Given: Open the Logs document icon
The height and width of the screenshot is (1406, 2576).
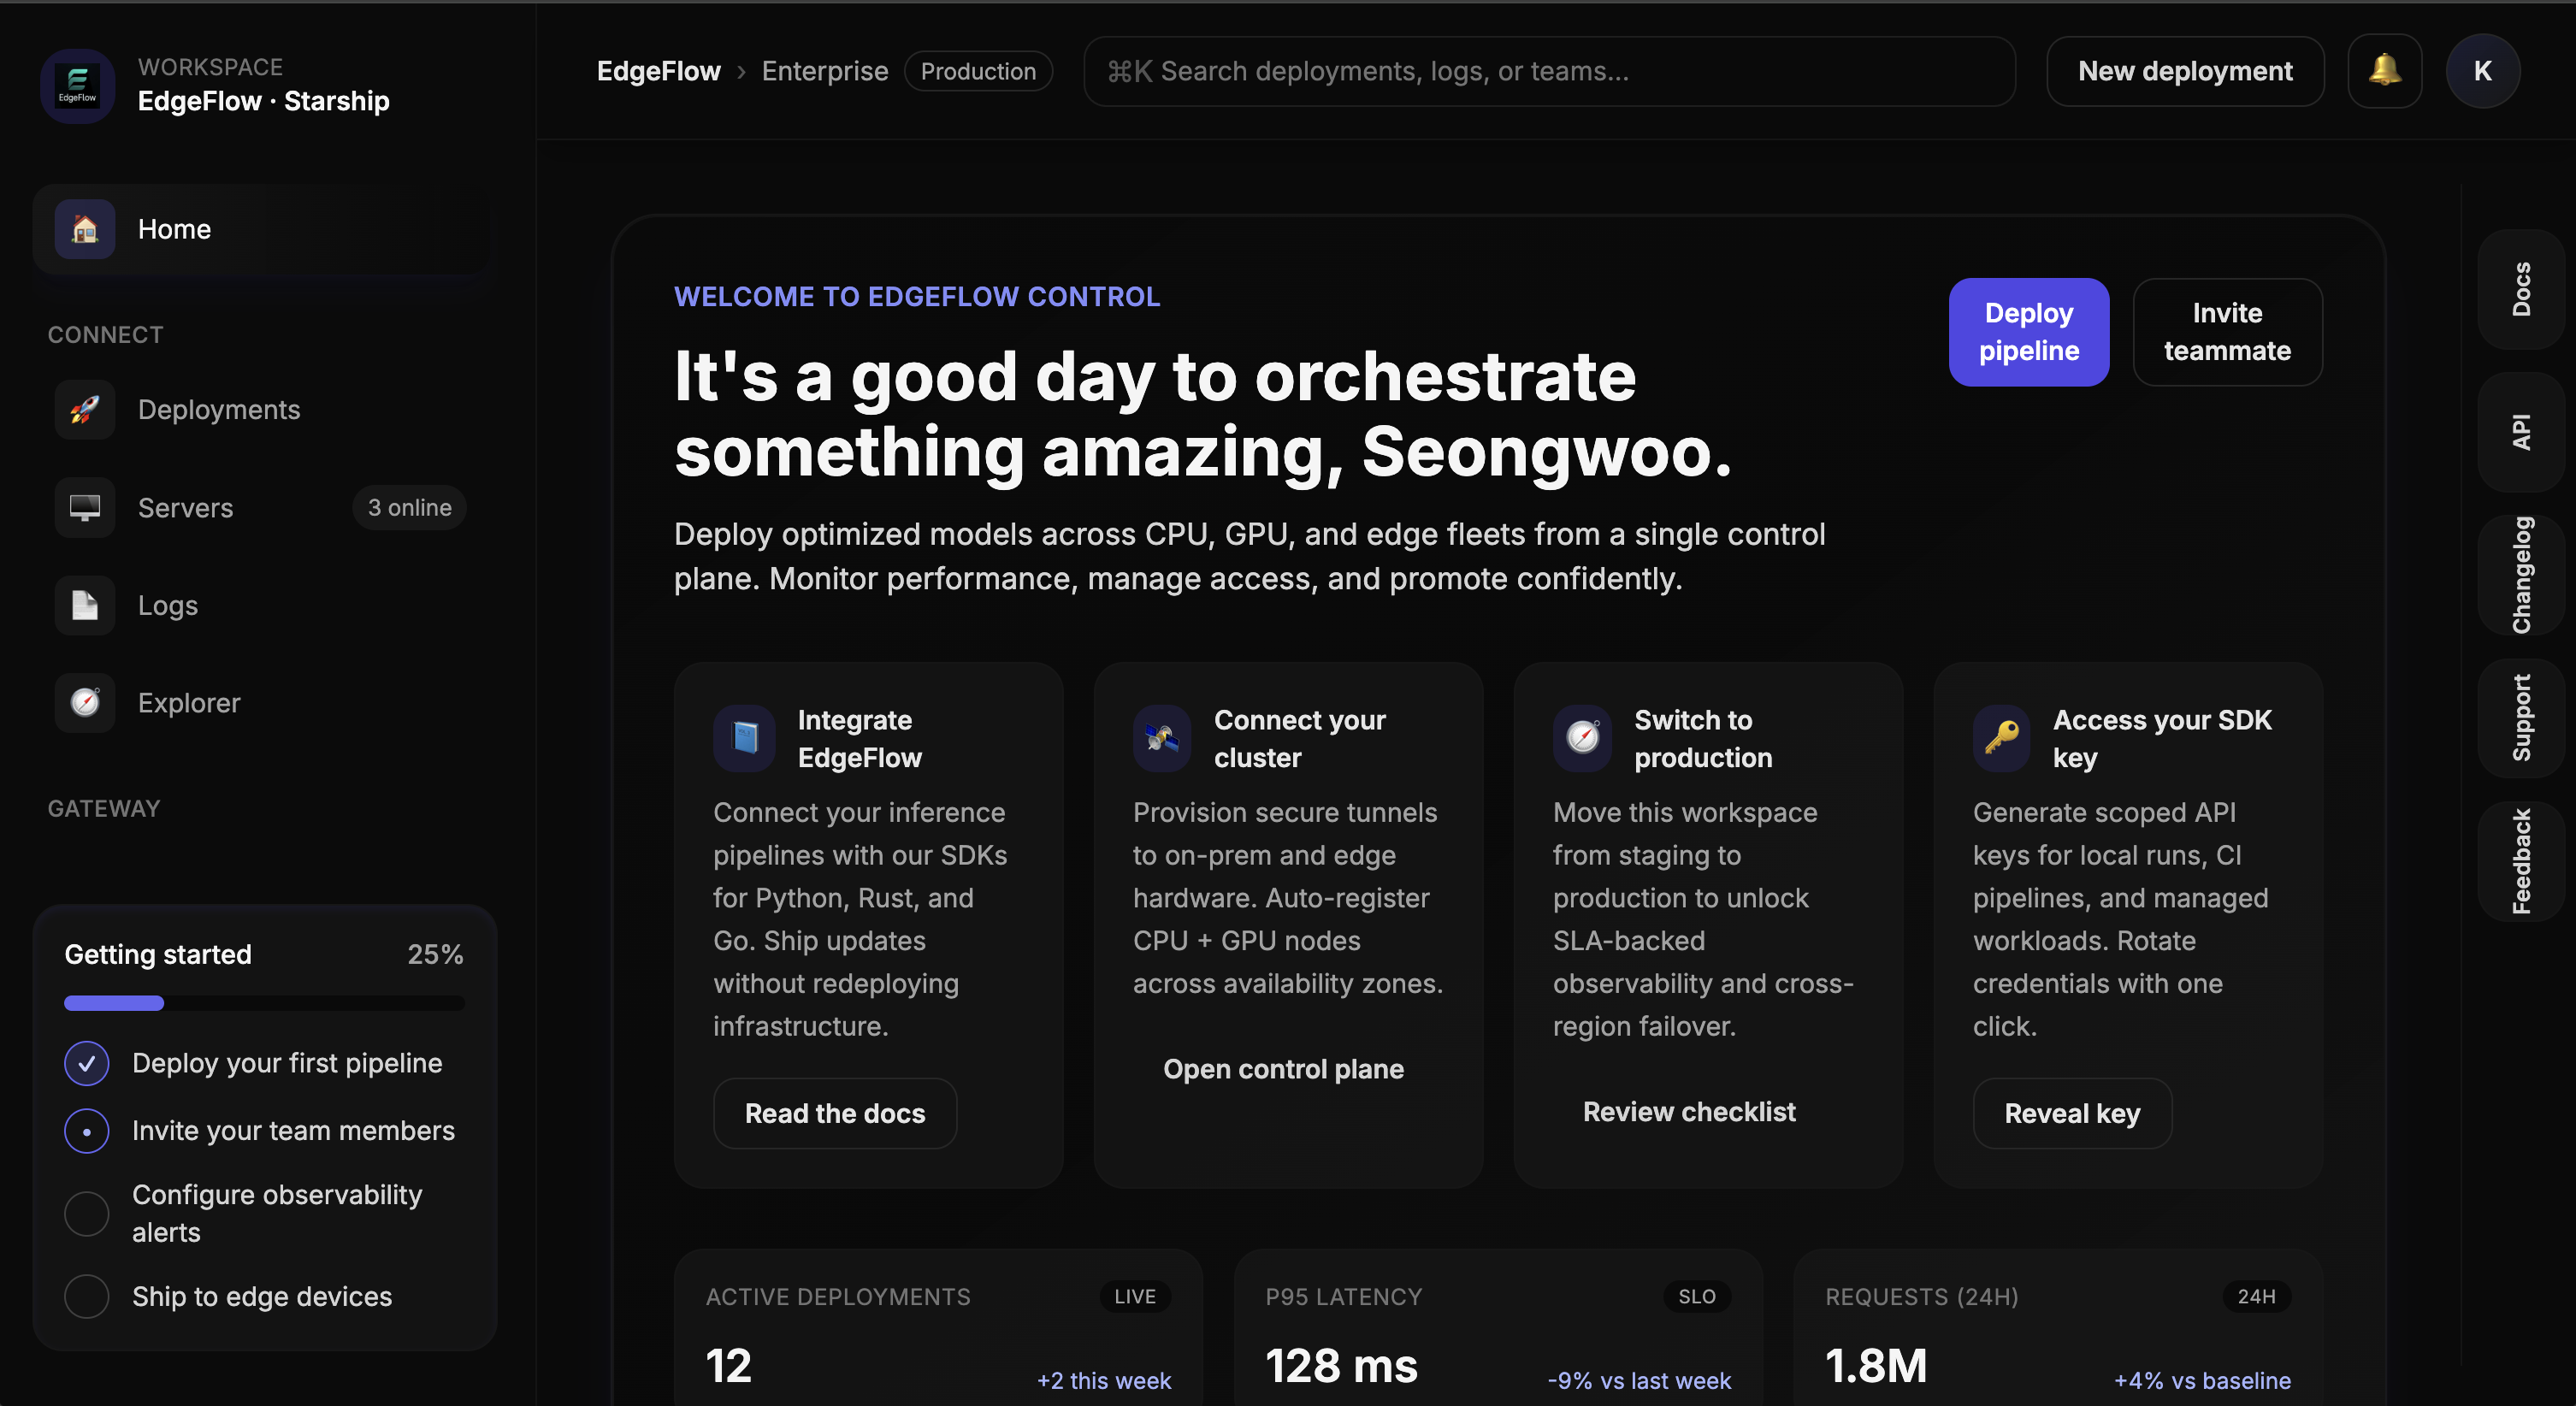Looking at the screenshot, I should (85, 605).
